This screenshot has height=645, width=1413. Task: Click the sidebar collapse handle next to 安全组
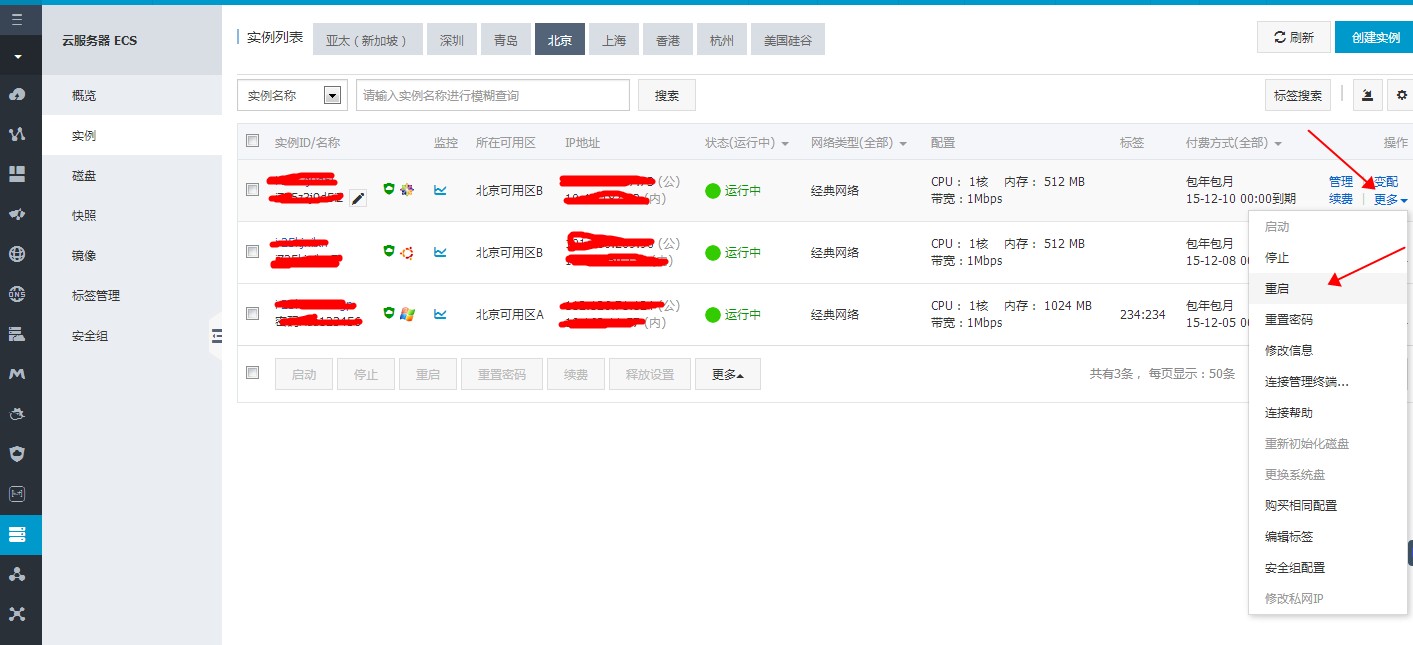coord(216,336)
